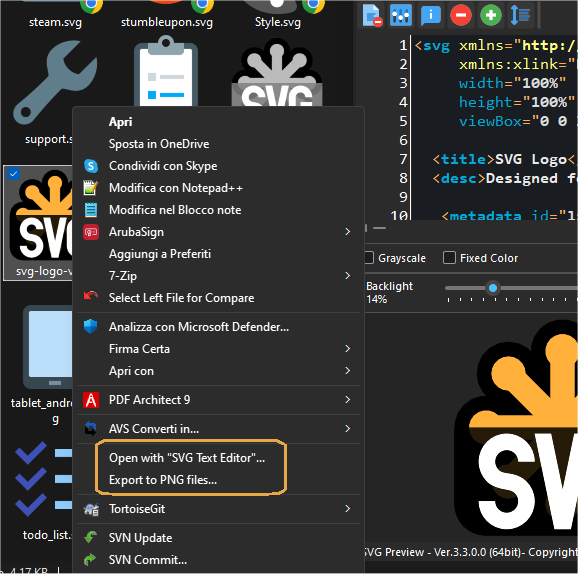
Task: Select the todo_list file thumbnail
Action: 43,479
